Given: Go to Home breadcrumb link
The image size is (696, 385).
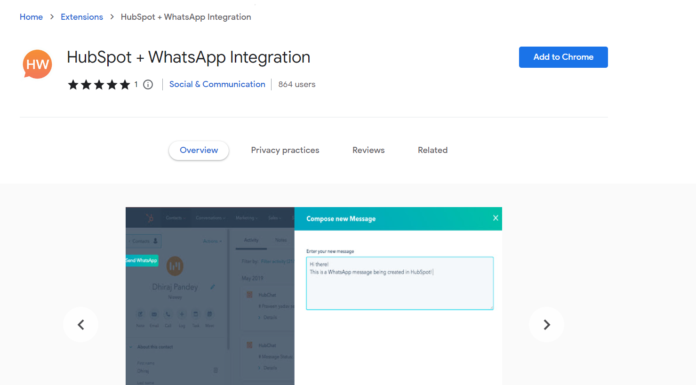Looking at the screenshot, I should (31, 17).
